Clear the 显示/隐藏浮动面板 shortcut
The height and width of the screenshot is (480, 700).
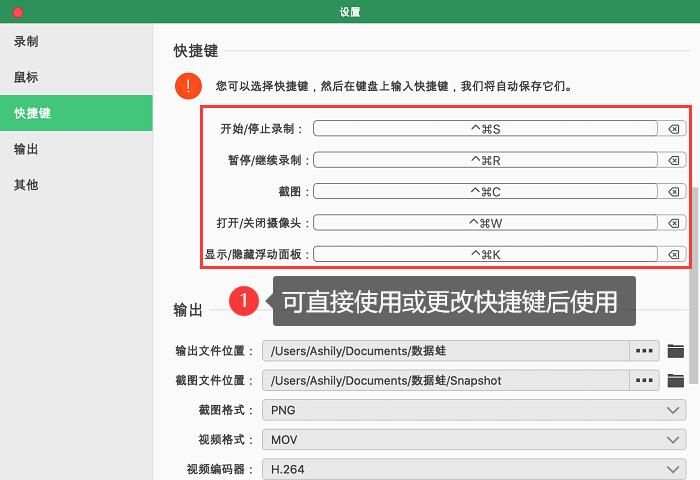tap(673, 255)
